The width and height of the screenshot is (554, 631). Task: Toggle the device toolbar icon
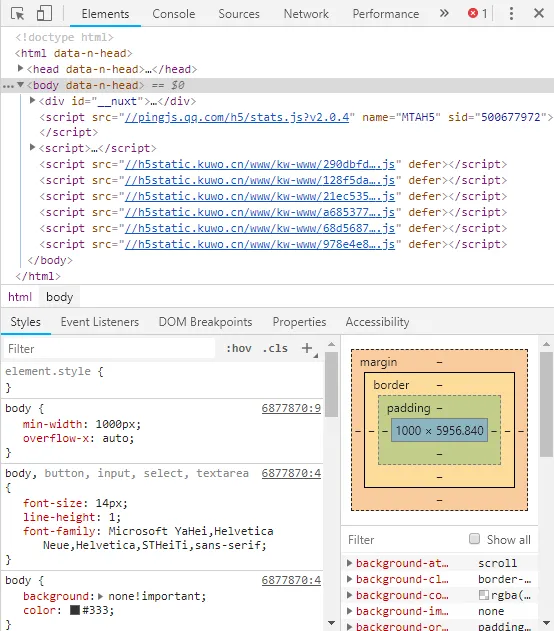click(x=44, y=13)
